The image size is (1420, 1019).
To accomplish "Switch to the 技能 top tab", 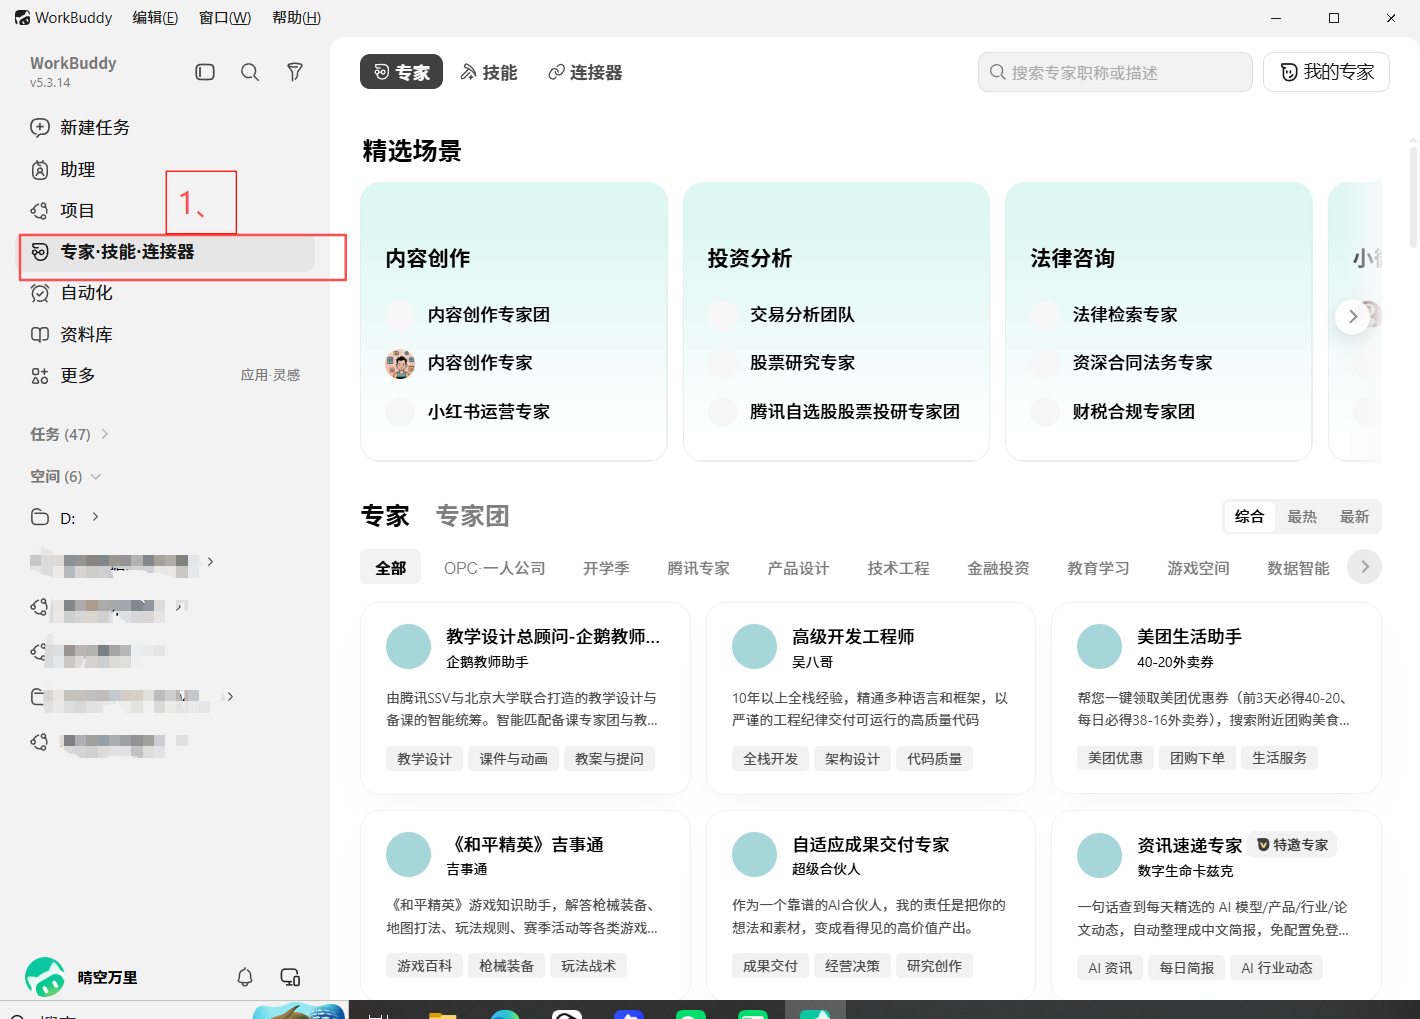I will tap(489, 72).
